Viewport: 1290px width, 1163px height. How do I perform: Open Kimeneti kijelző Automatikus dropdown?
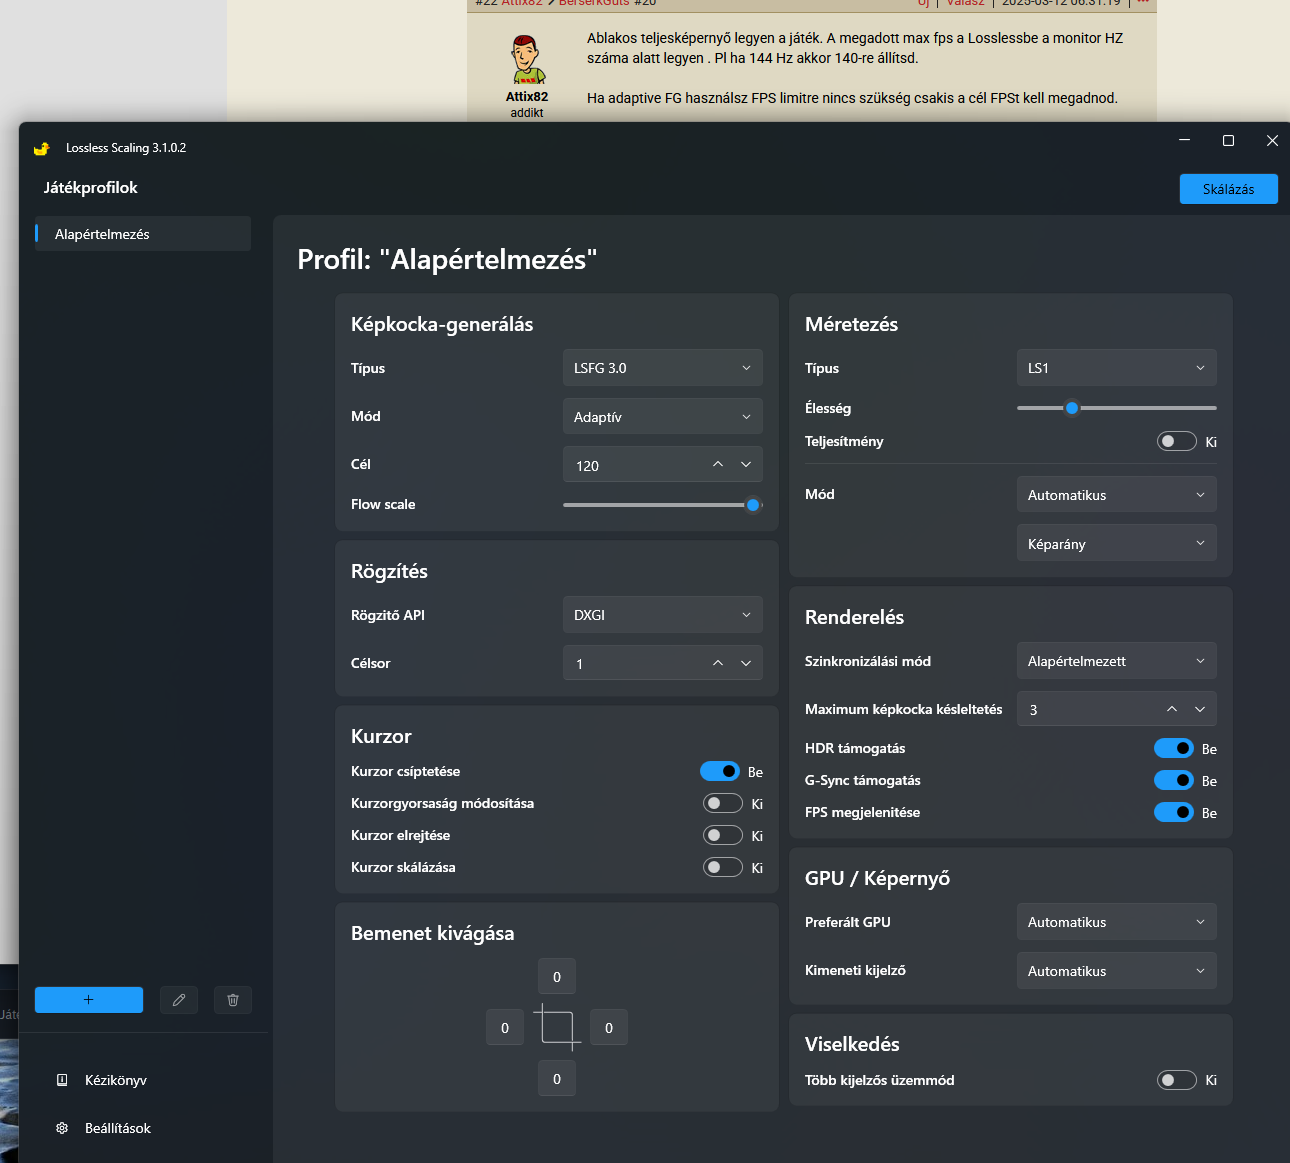pos(1117,971)
